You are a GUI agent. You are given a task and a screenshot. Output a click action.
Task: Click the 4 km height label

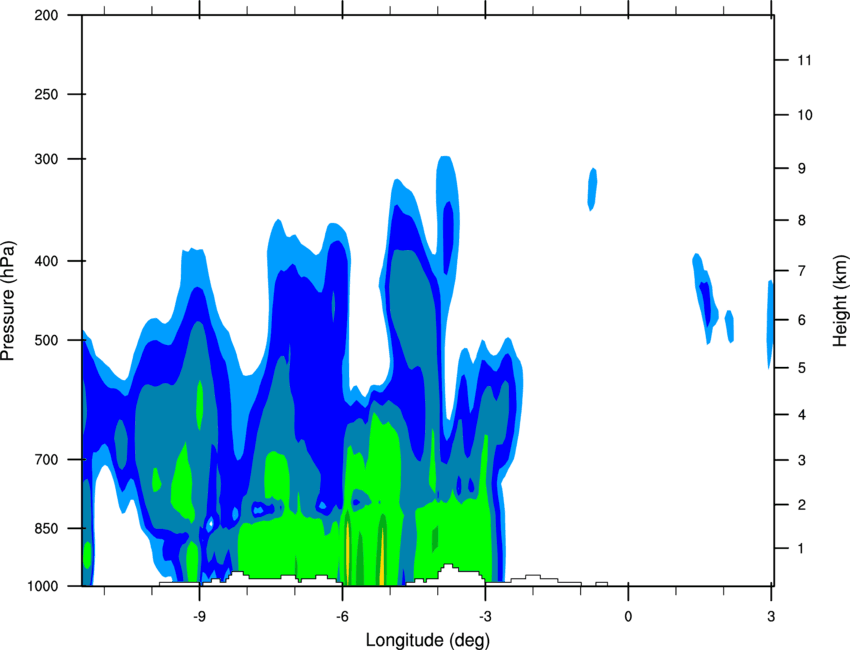tap(801, 415)
